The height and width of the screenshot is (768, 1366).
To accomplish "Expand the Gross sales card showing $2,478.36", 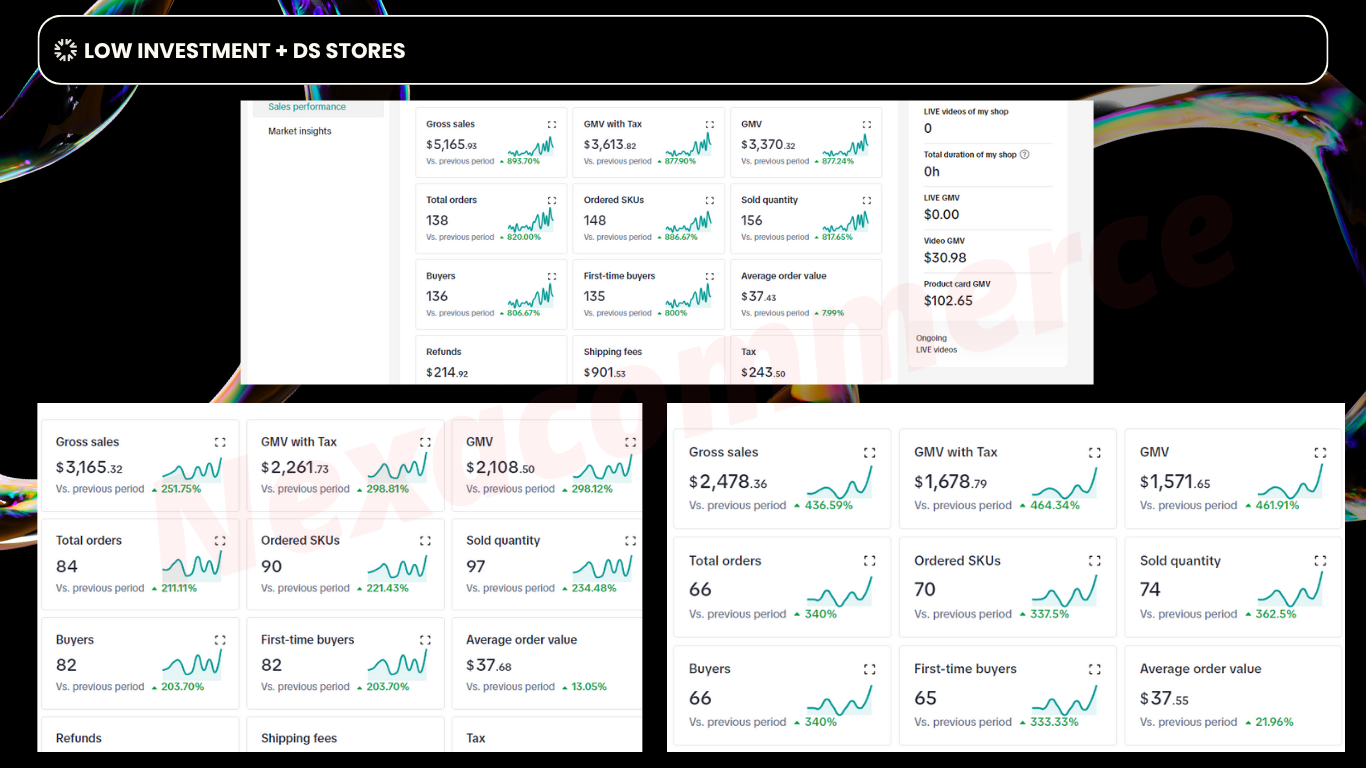I will 869,453.
